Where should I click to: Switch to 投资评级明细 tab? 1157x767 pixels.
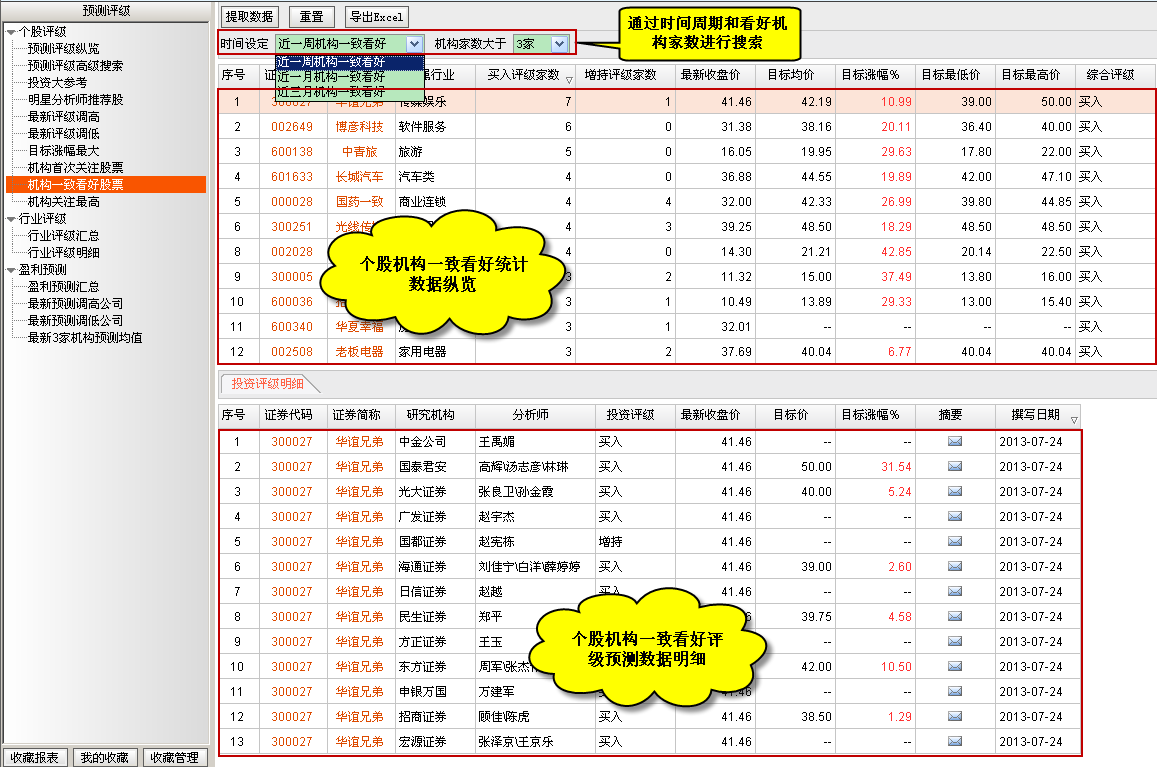[262, 384]
